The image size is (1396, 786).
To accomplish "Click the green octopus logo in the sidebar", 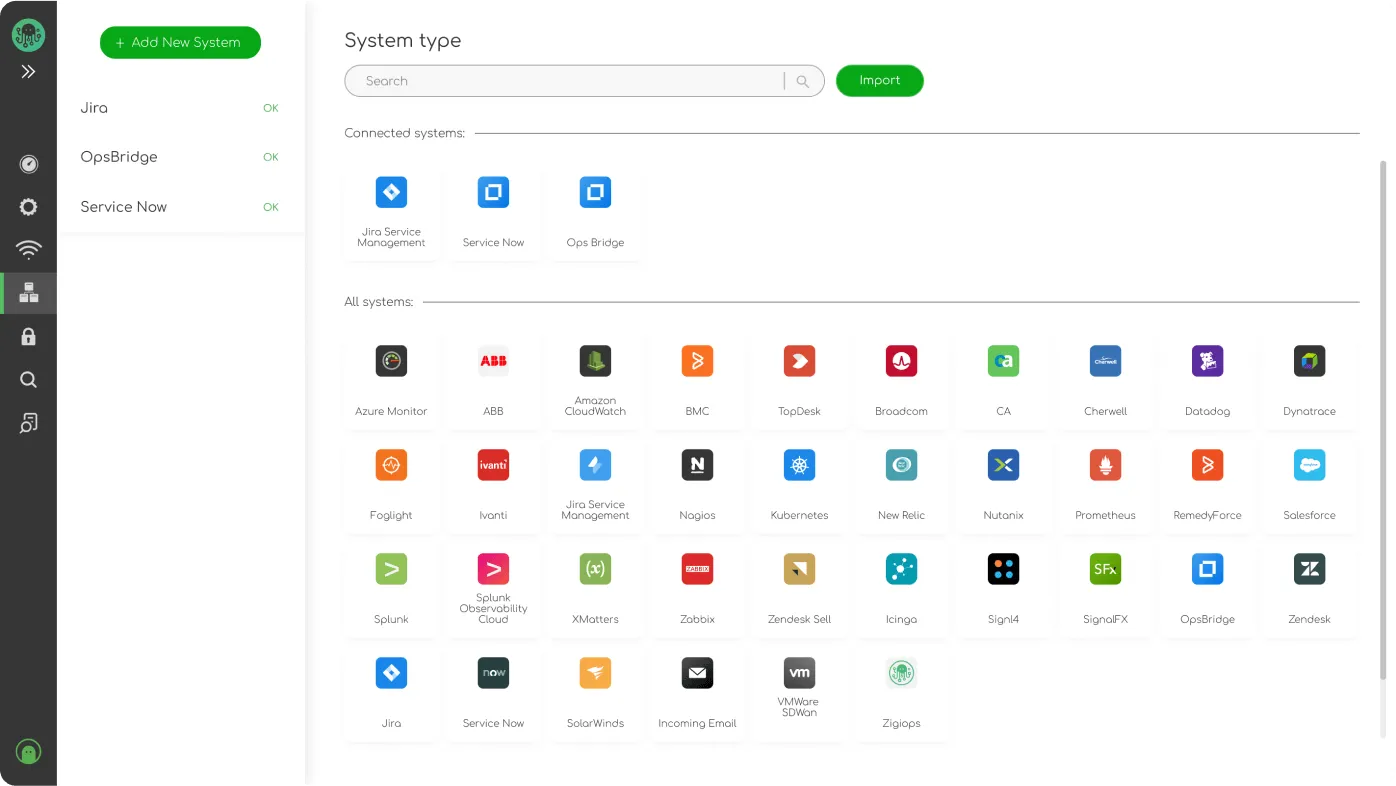I will (x=28, y=36).
